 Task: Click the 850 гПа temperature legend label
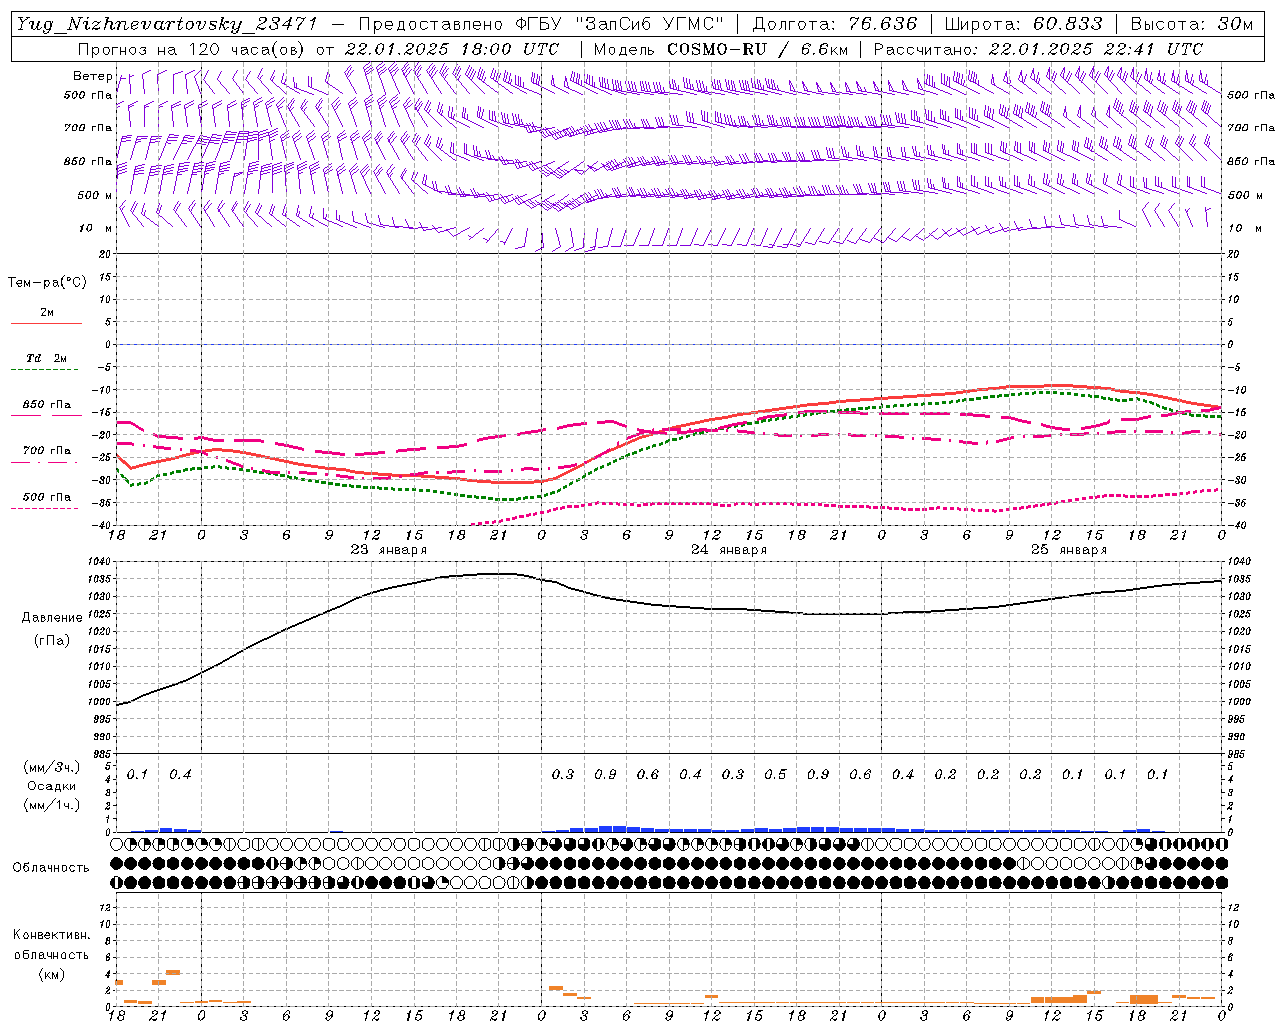pos(47,404)
